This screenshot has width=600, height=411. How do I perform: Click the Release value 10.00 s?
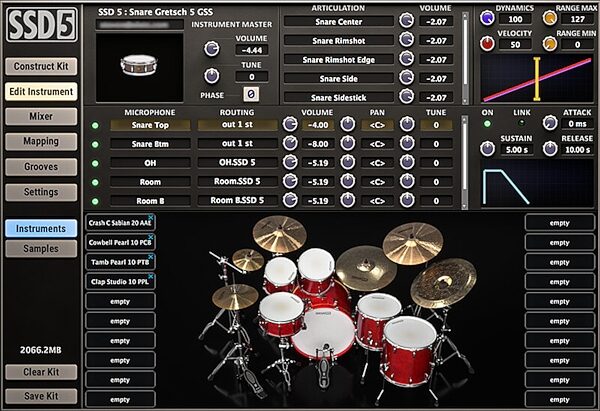click(577, 150)
